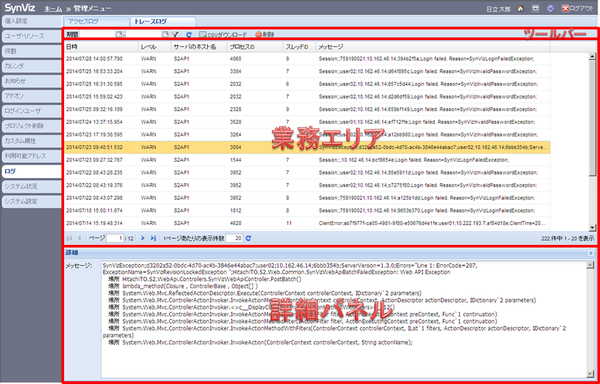
Task: Apply the period filter funnel icon
Action: (x=175, y=35)
